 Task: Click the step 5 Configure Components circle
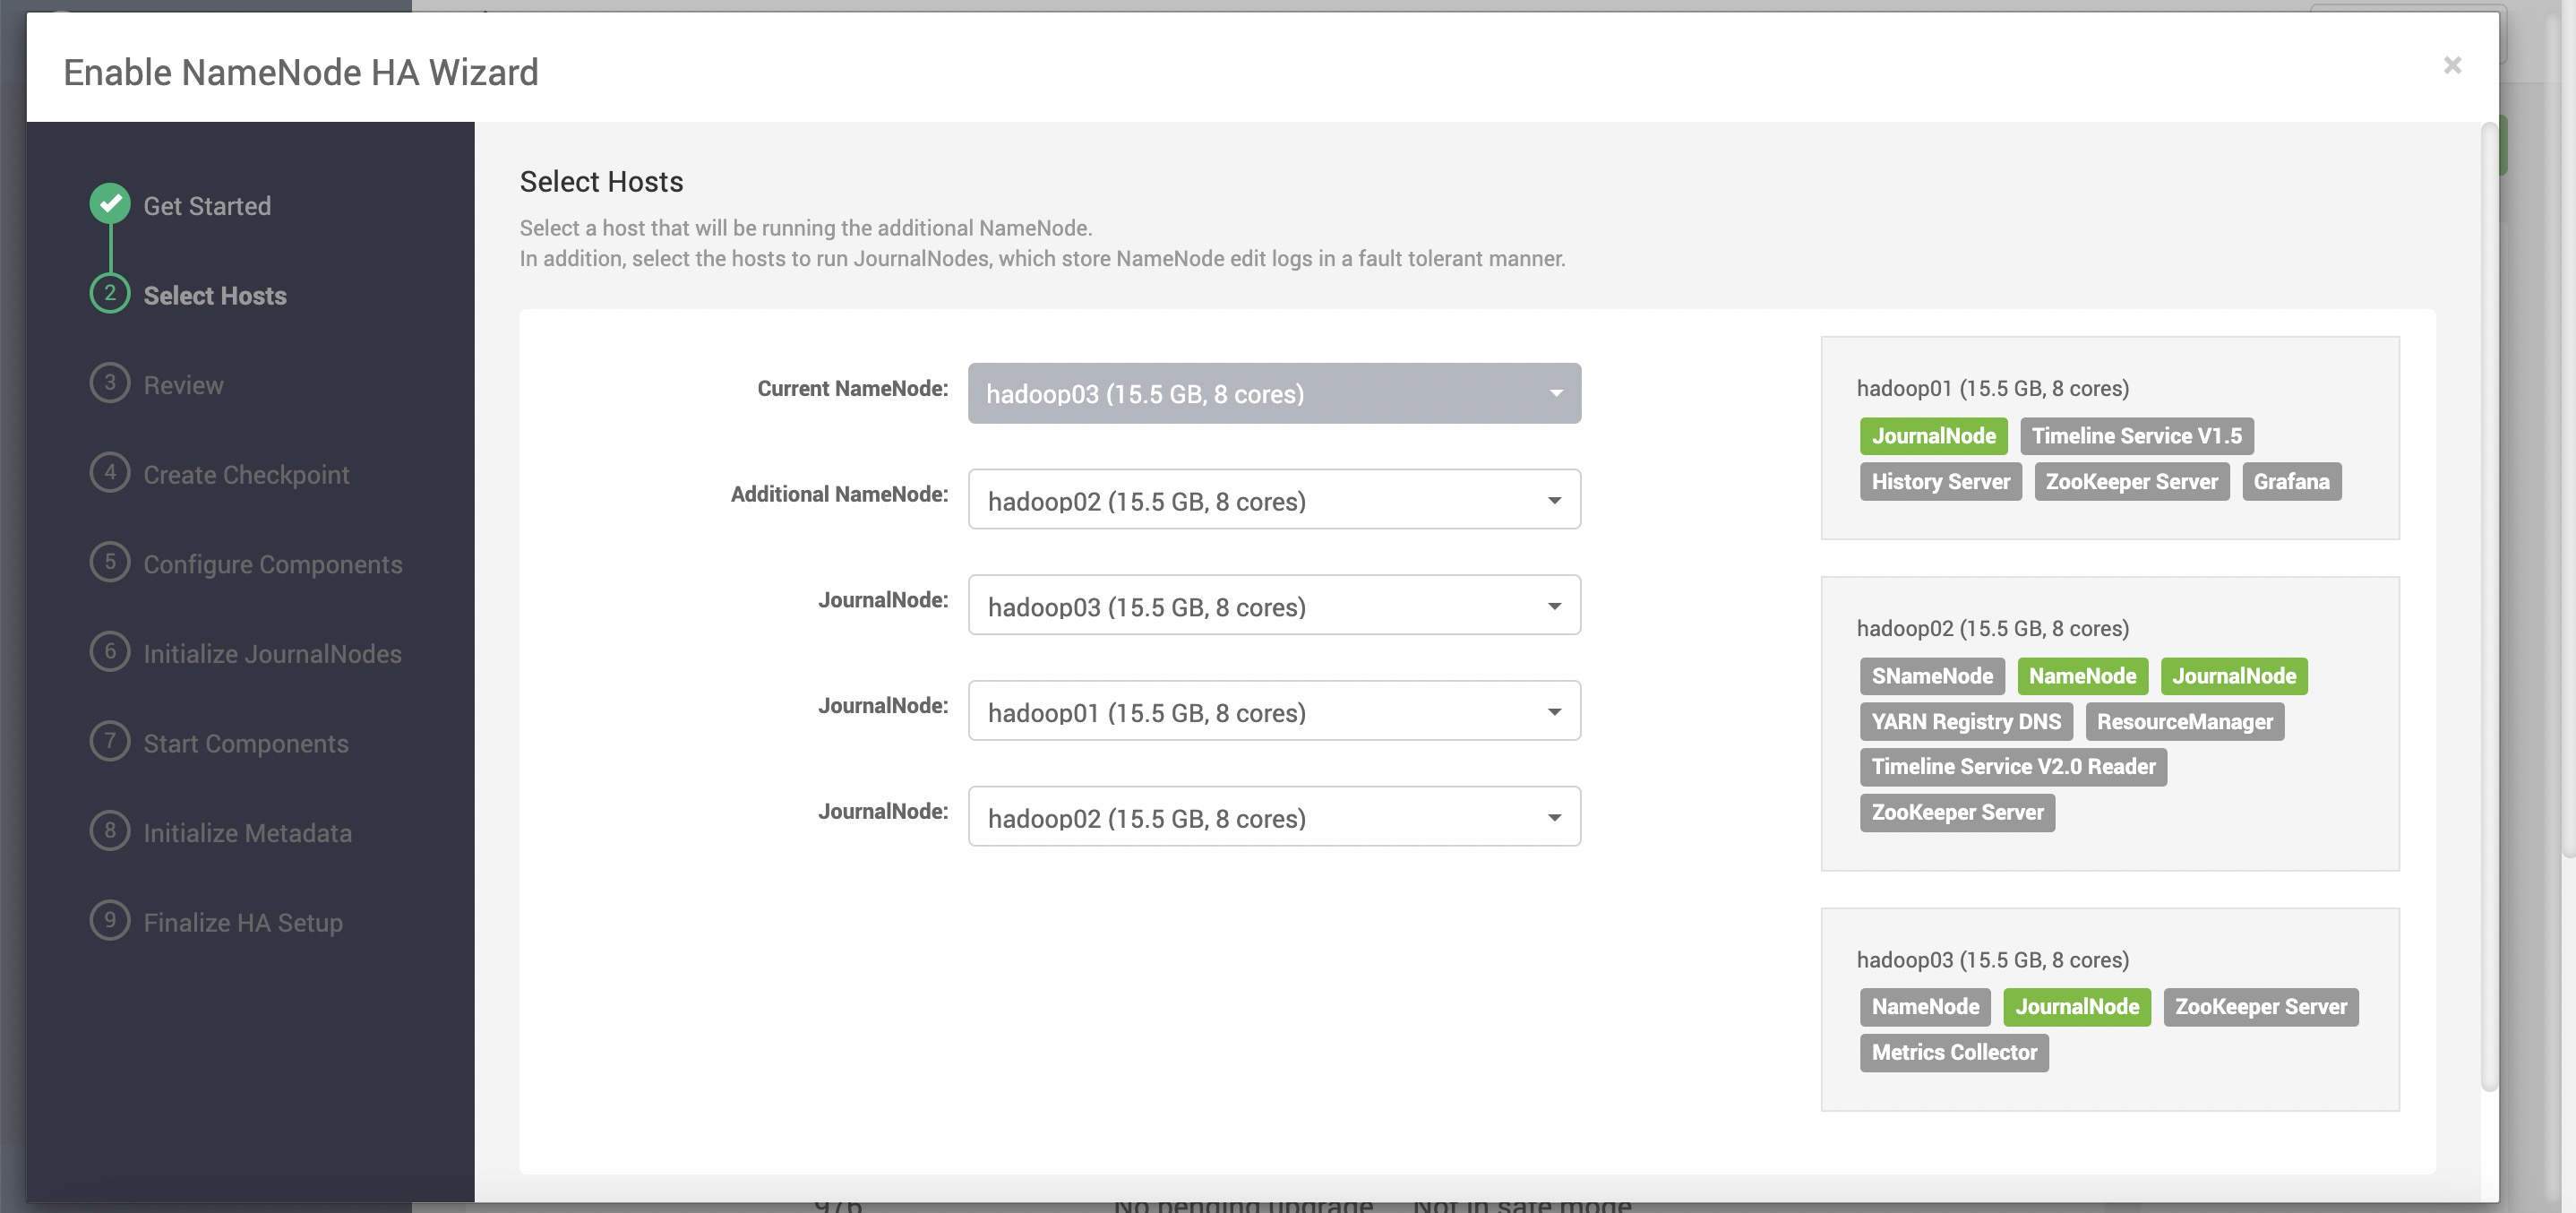click(110, 562)
